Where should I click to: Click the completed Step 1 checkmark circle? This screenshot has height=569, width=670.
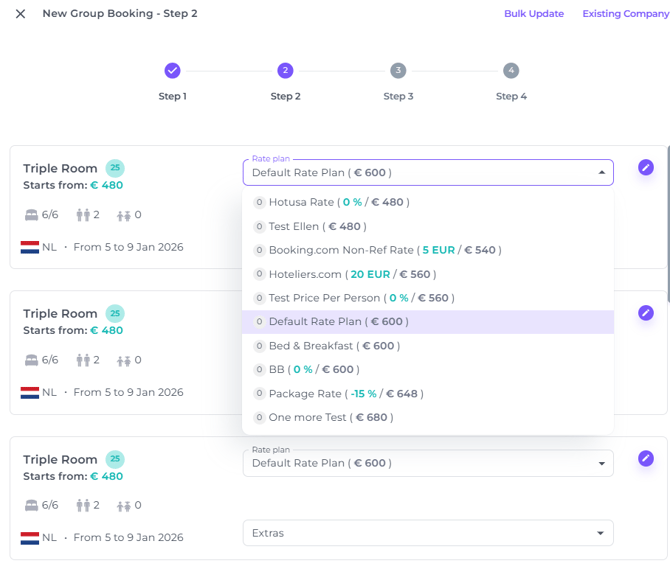pyautogui.click(x=172, y=71)
